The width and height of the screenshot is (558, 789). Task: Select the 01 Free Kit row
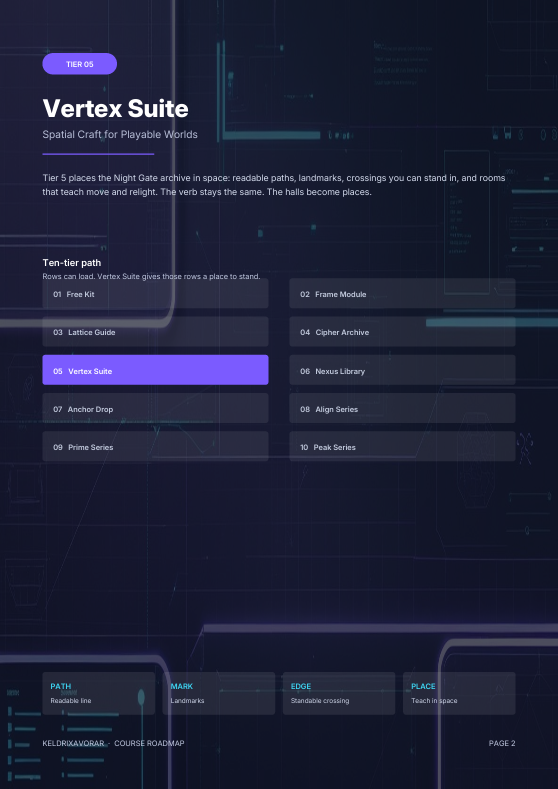155,293
